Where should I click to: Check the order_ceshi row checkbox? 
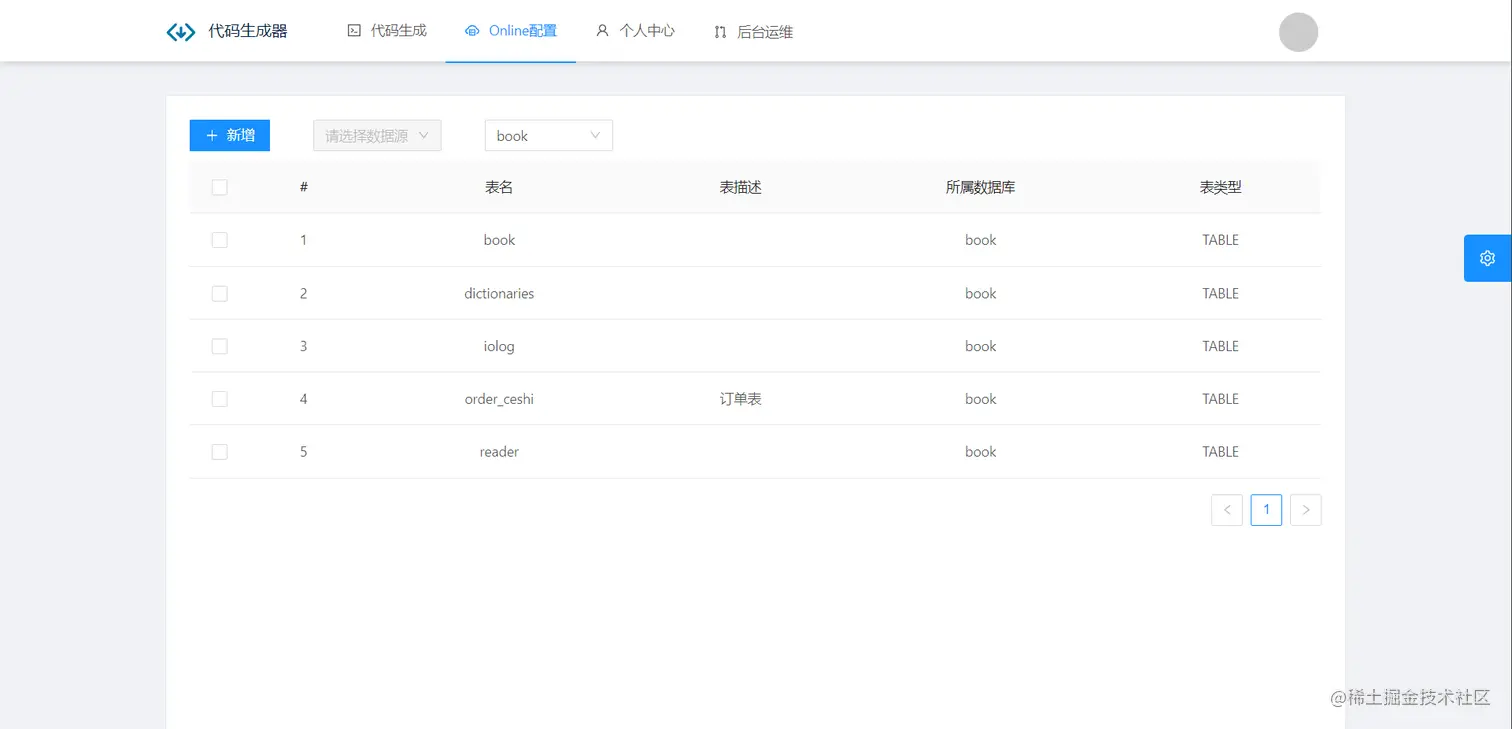tap(220, 399)
